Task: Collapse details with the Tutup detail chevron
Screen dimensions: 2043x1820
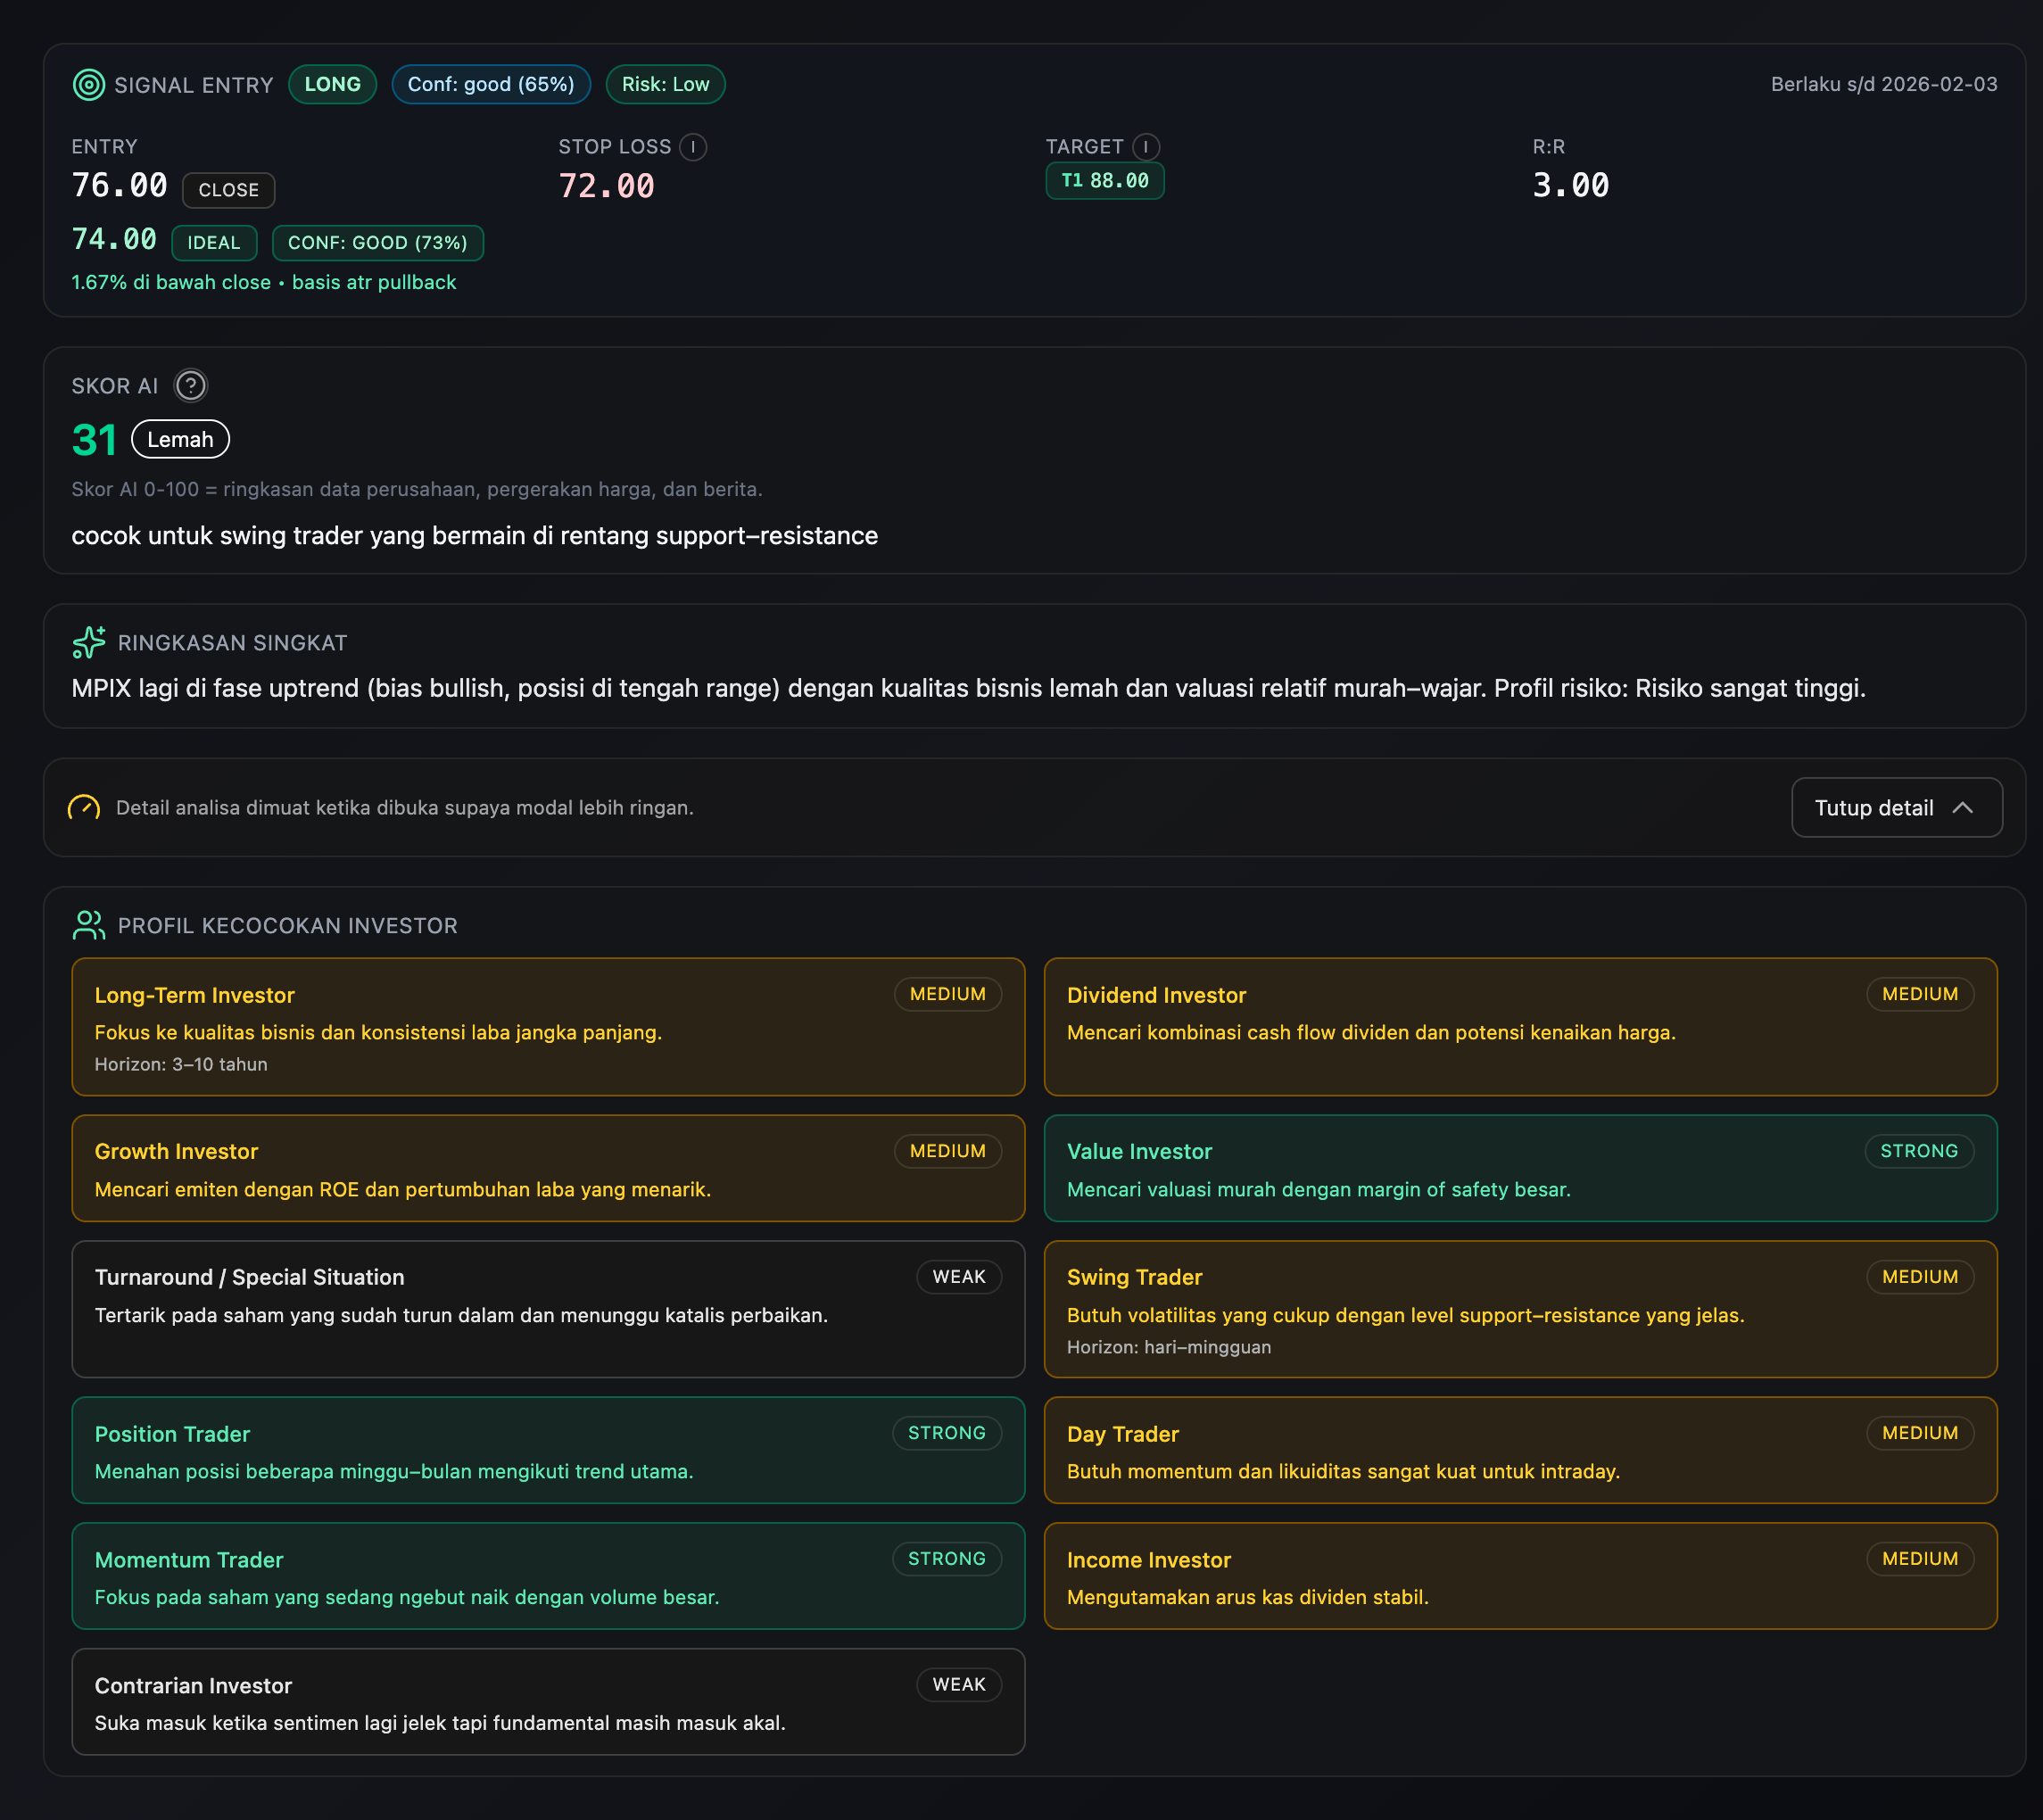Action: [x=1962, y=808]
